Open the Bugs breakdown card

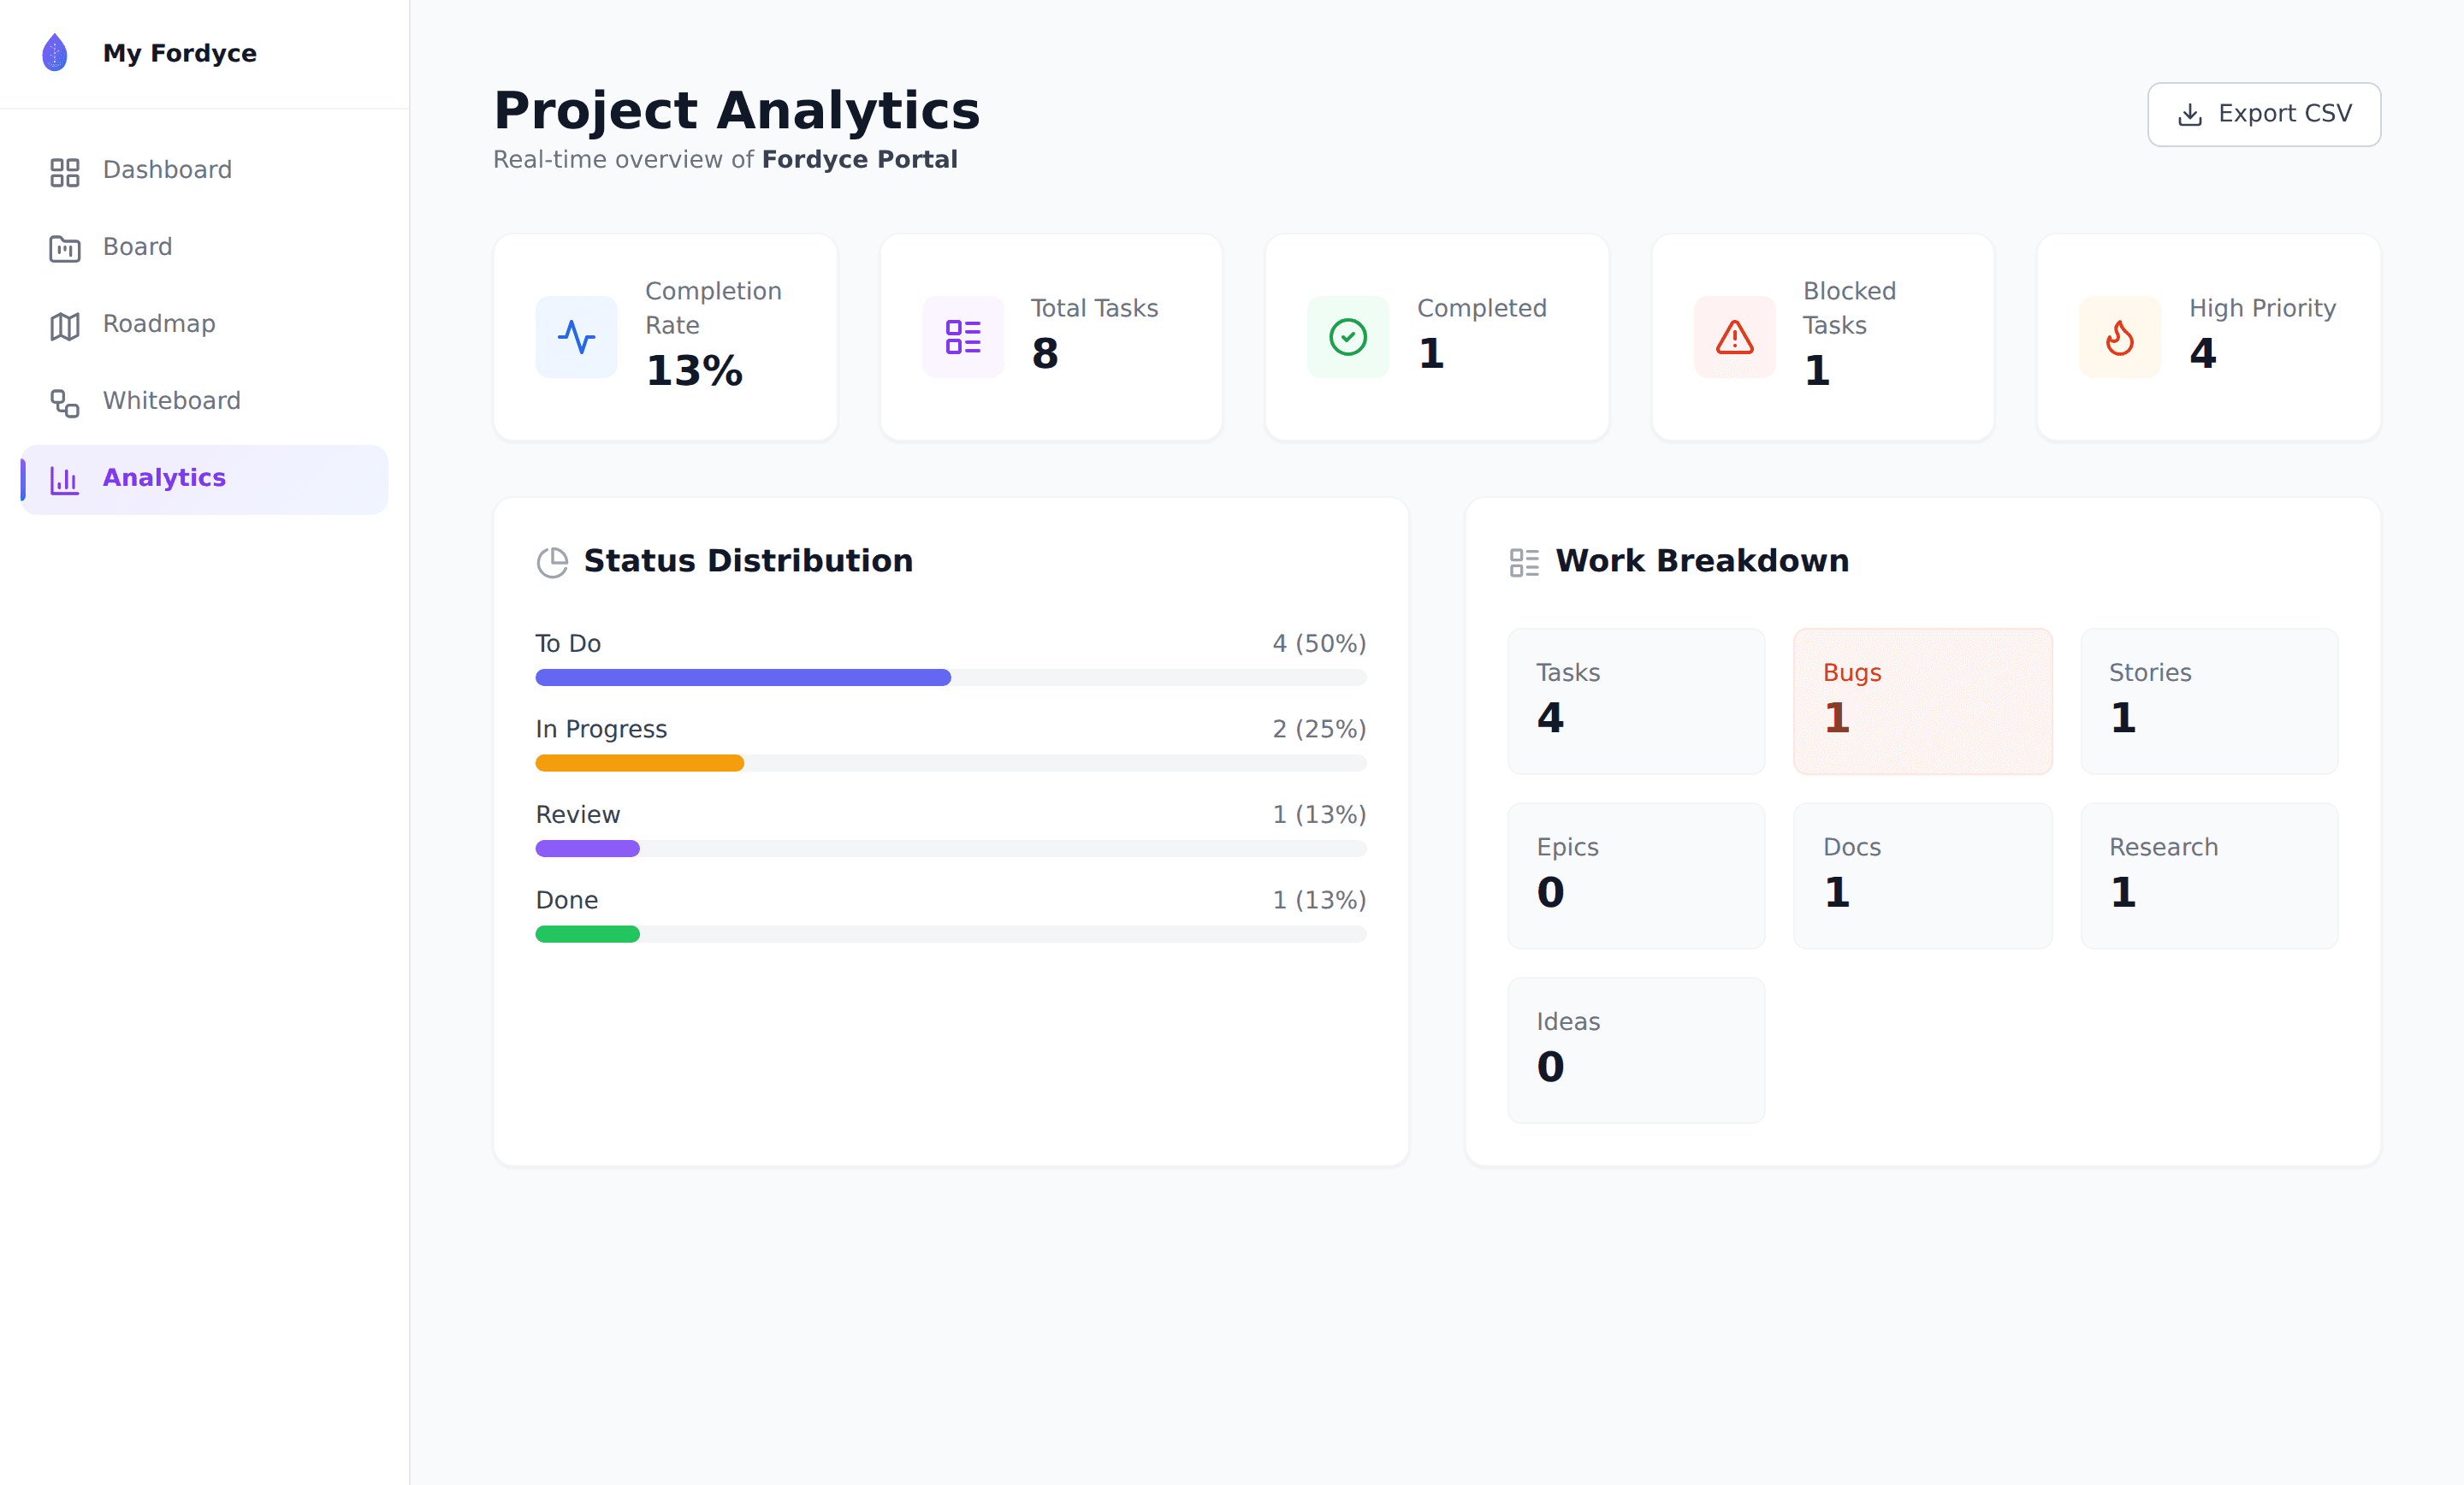pos(1922,701)
